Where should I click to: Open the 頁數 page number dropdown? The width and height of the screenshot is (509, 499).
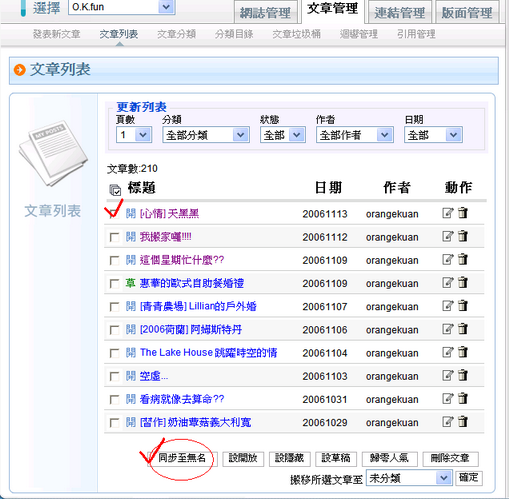click(134, 135)
